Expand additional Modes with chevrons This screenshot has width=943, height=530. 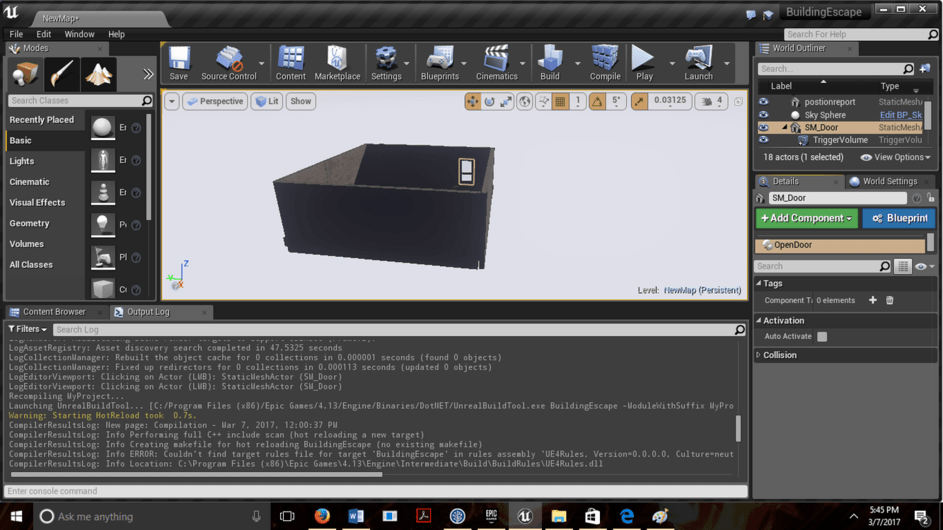coord(148,74)
